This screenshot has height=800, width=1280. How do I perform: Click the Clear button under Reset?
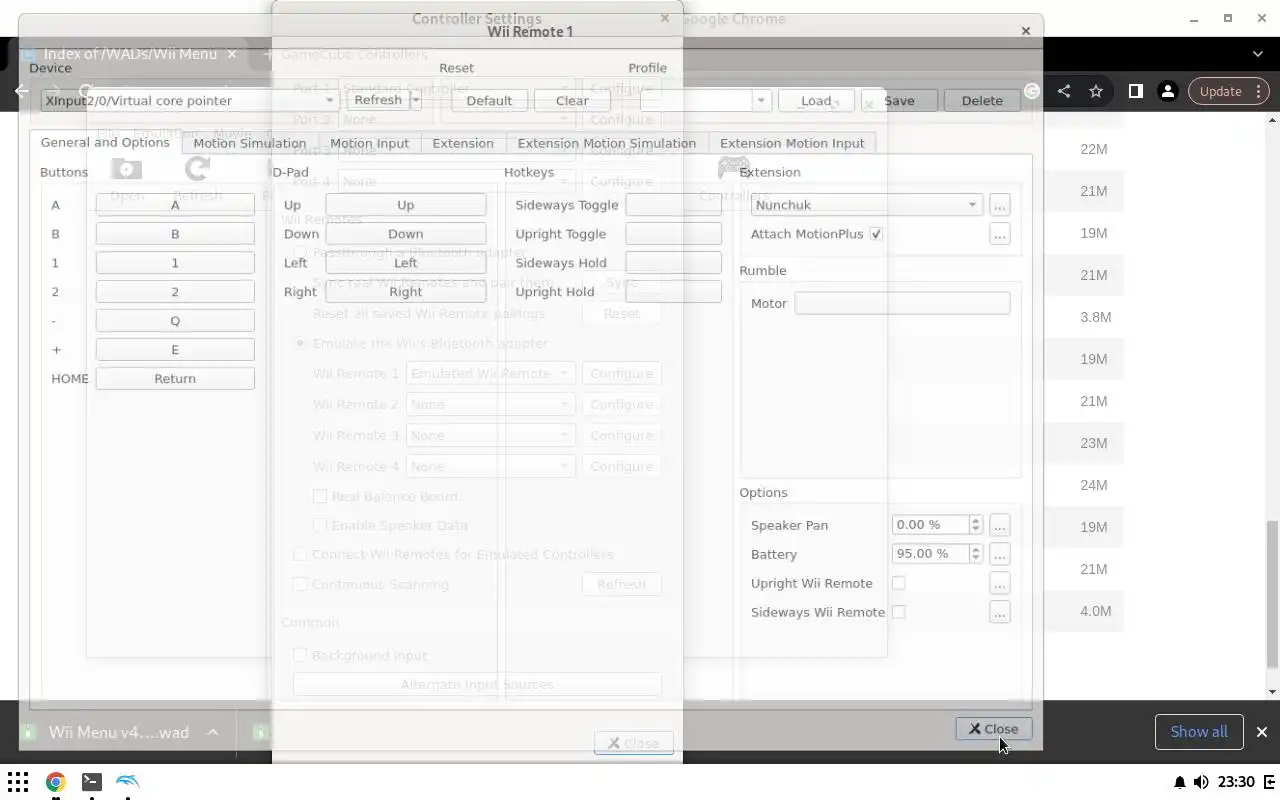click(572, 101)
